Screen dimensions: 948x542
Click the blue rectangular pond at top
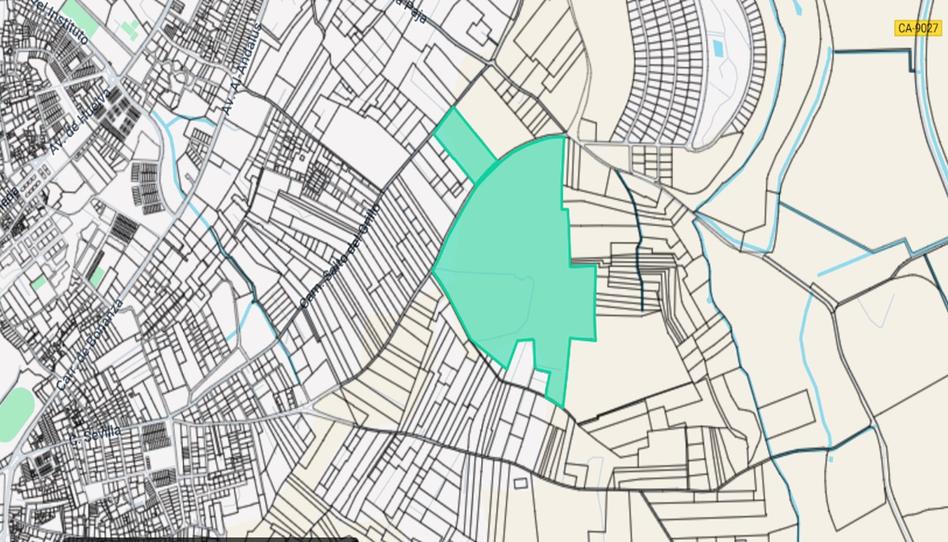coord(717,48)
